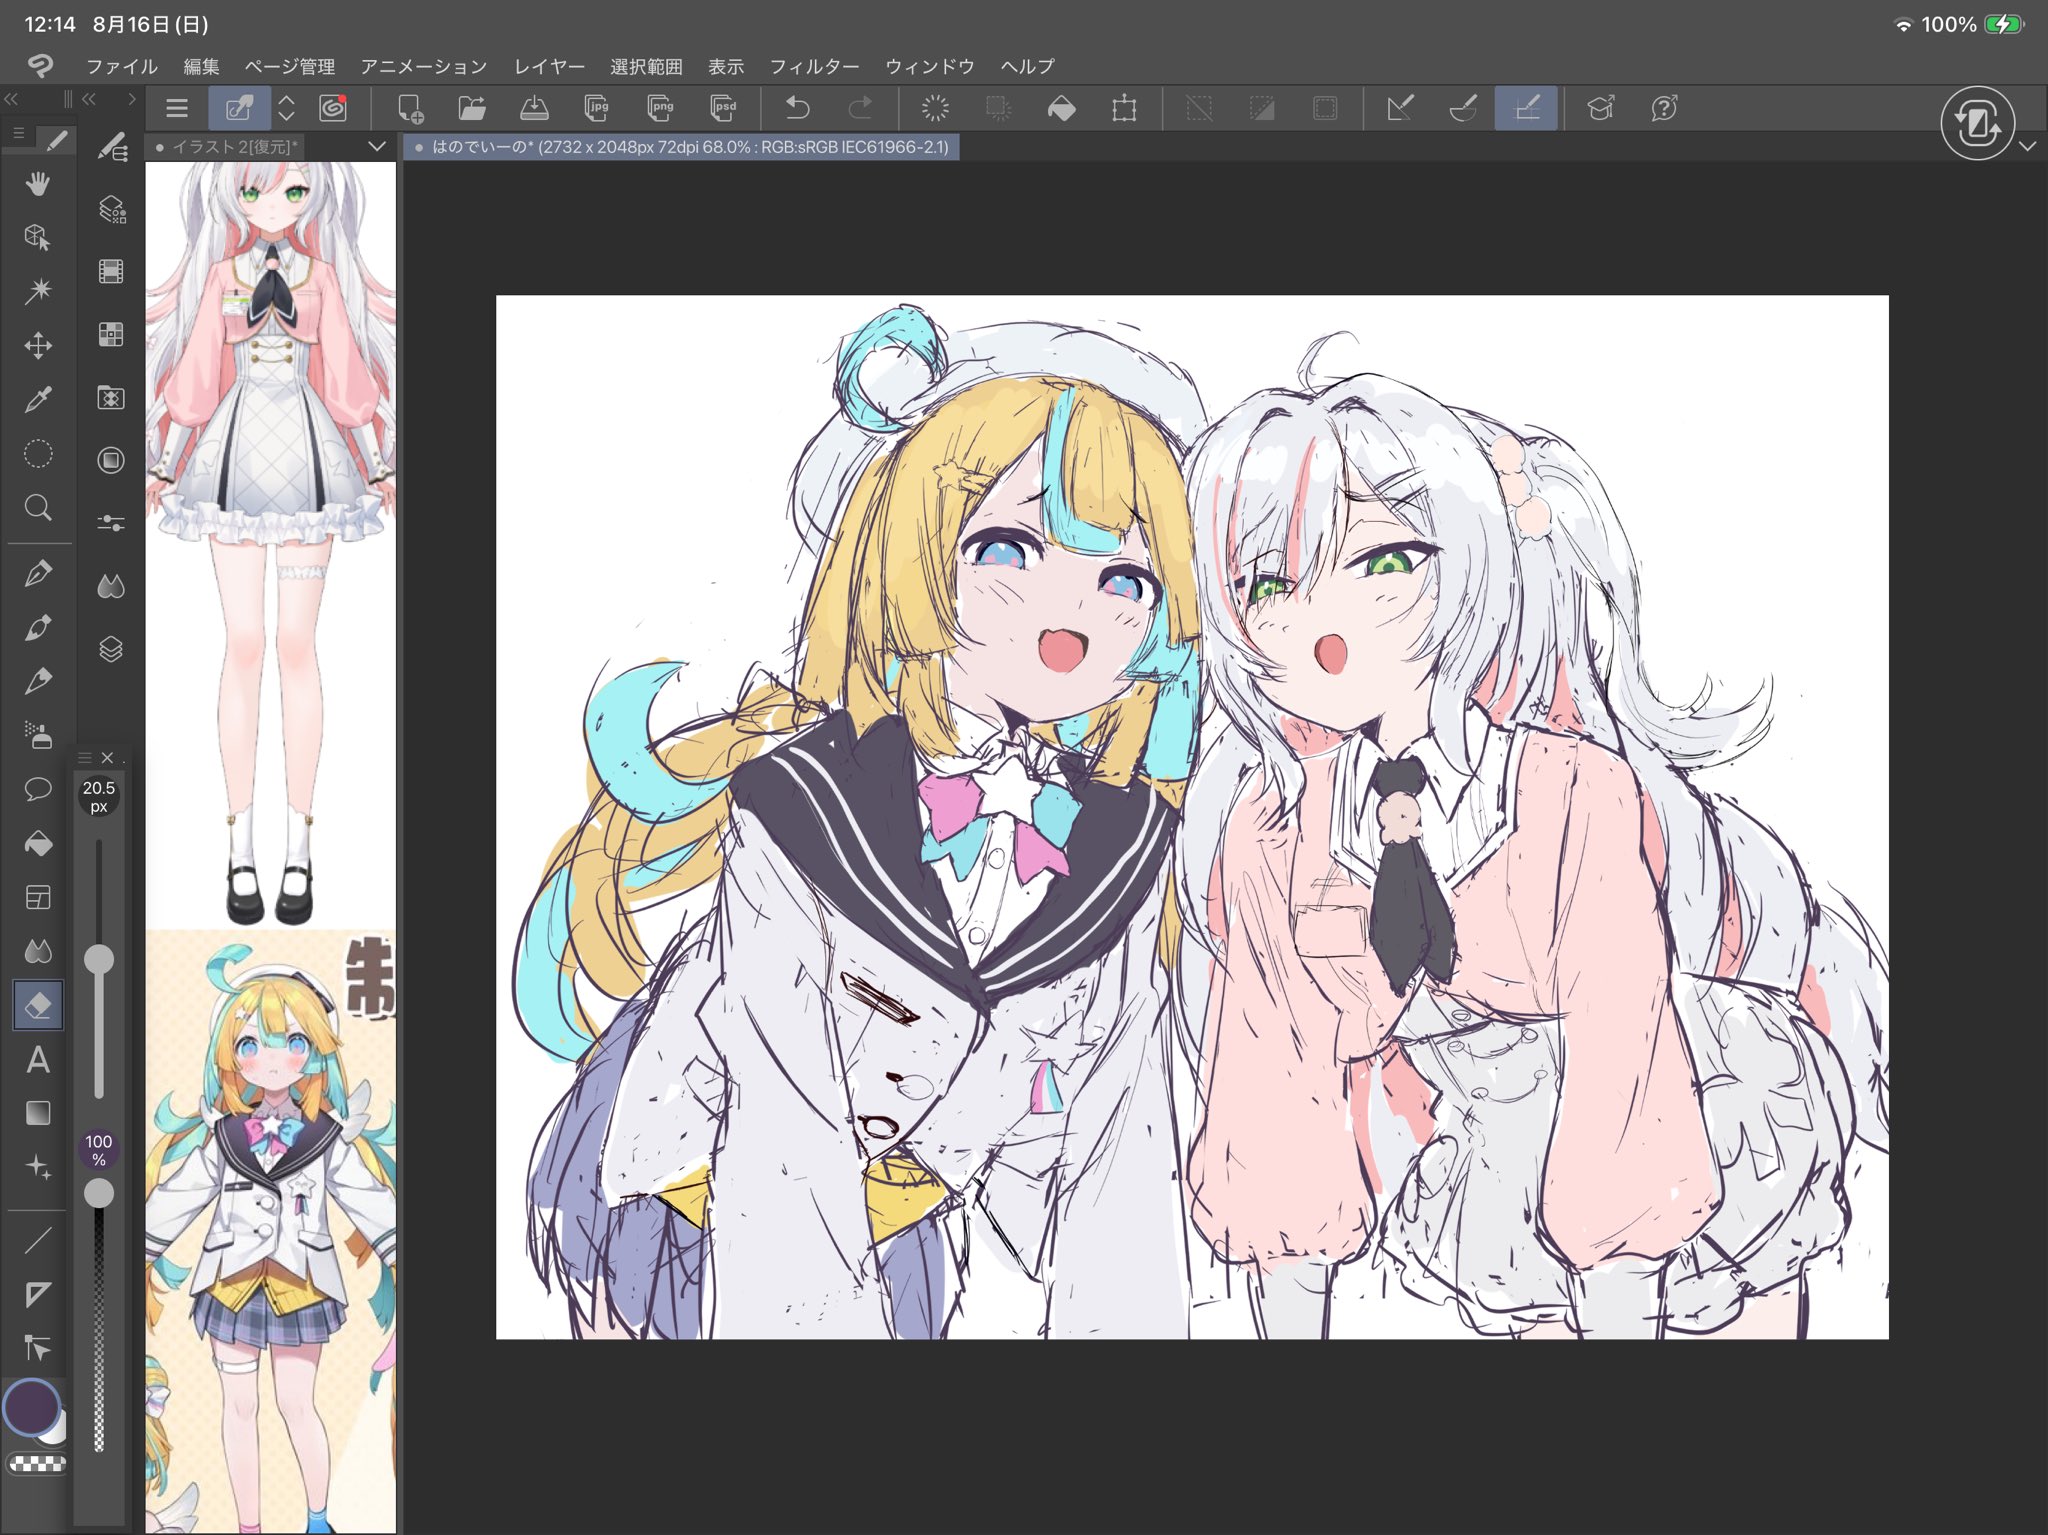2048x1535 pixels.
Task: Expand the palette dock right arrow
Action: [x=131, y=99]
